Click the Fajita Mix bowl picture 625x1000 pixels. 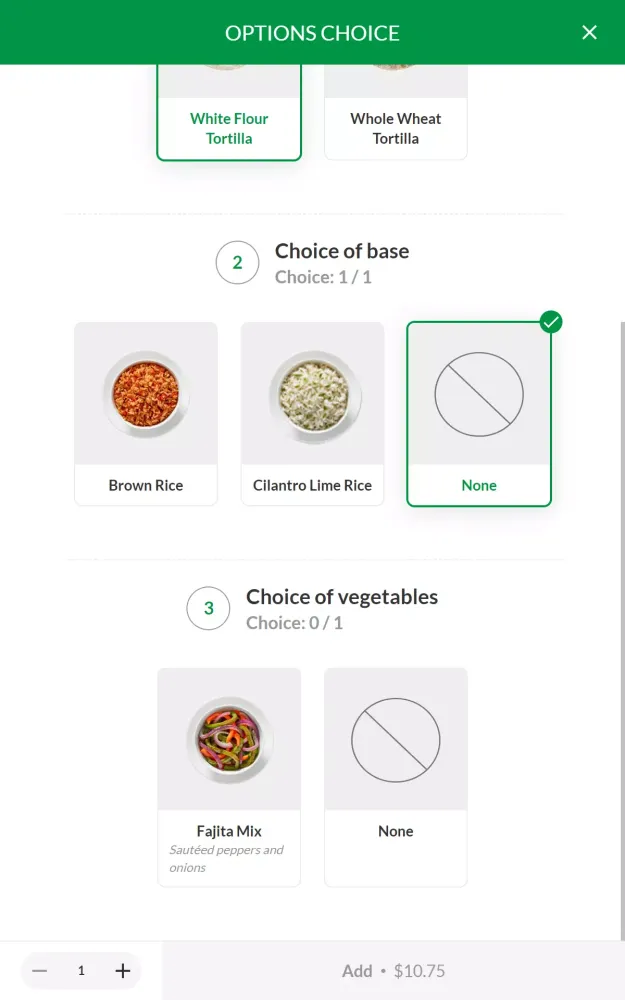click(229, 740)
